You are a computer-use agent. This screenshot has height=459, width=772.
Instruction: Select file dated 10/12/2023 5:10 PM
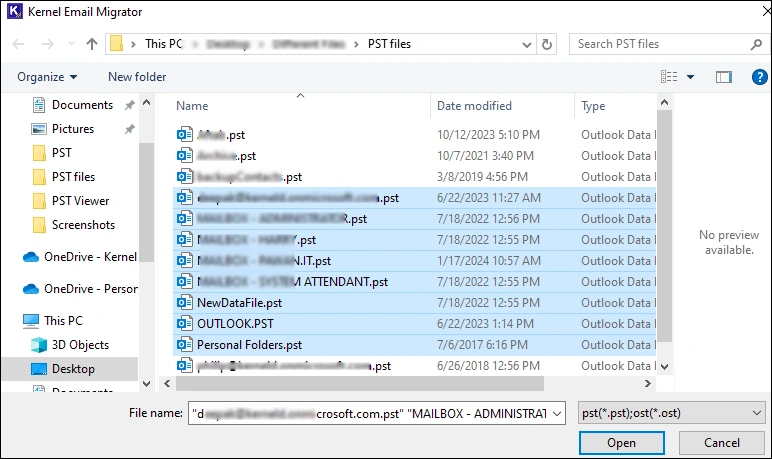tap(414, 135)
